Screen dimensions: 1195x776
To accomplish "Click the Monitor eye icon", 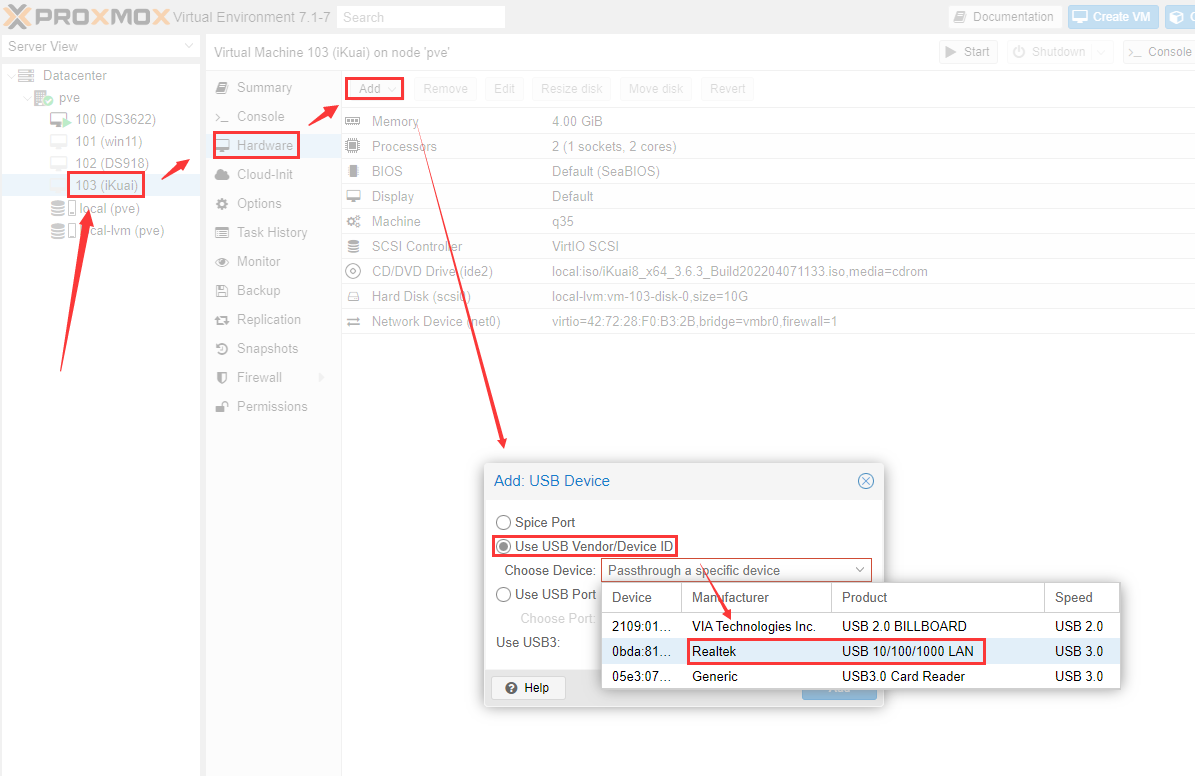I will click(222, 261).
